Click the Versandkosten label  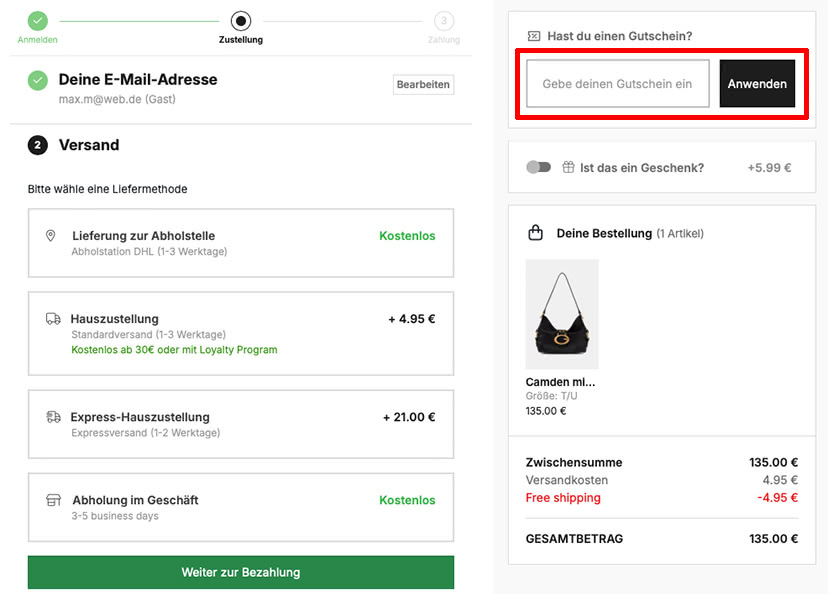point(567,480)
